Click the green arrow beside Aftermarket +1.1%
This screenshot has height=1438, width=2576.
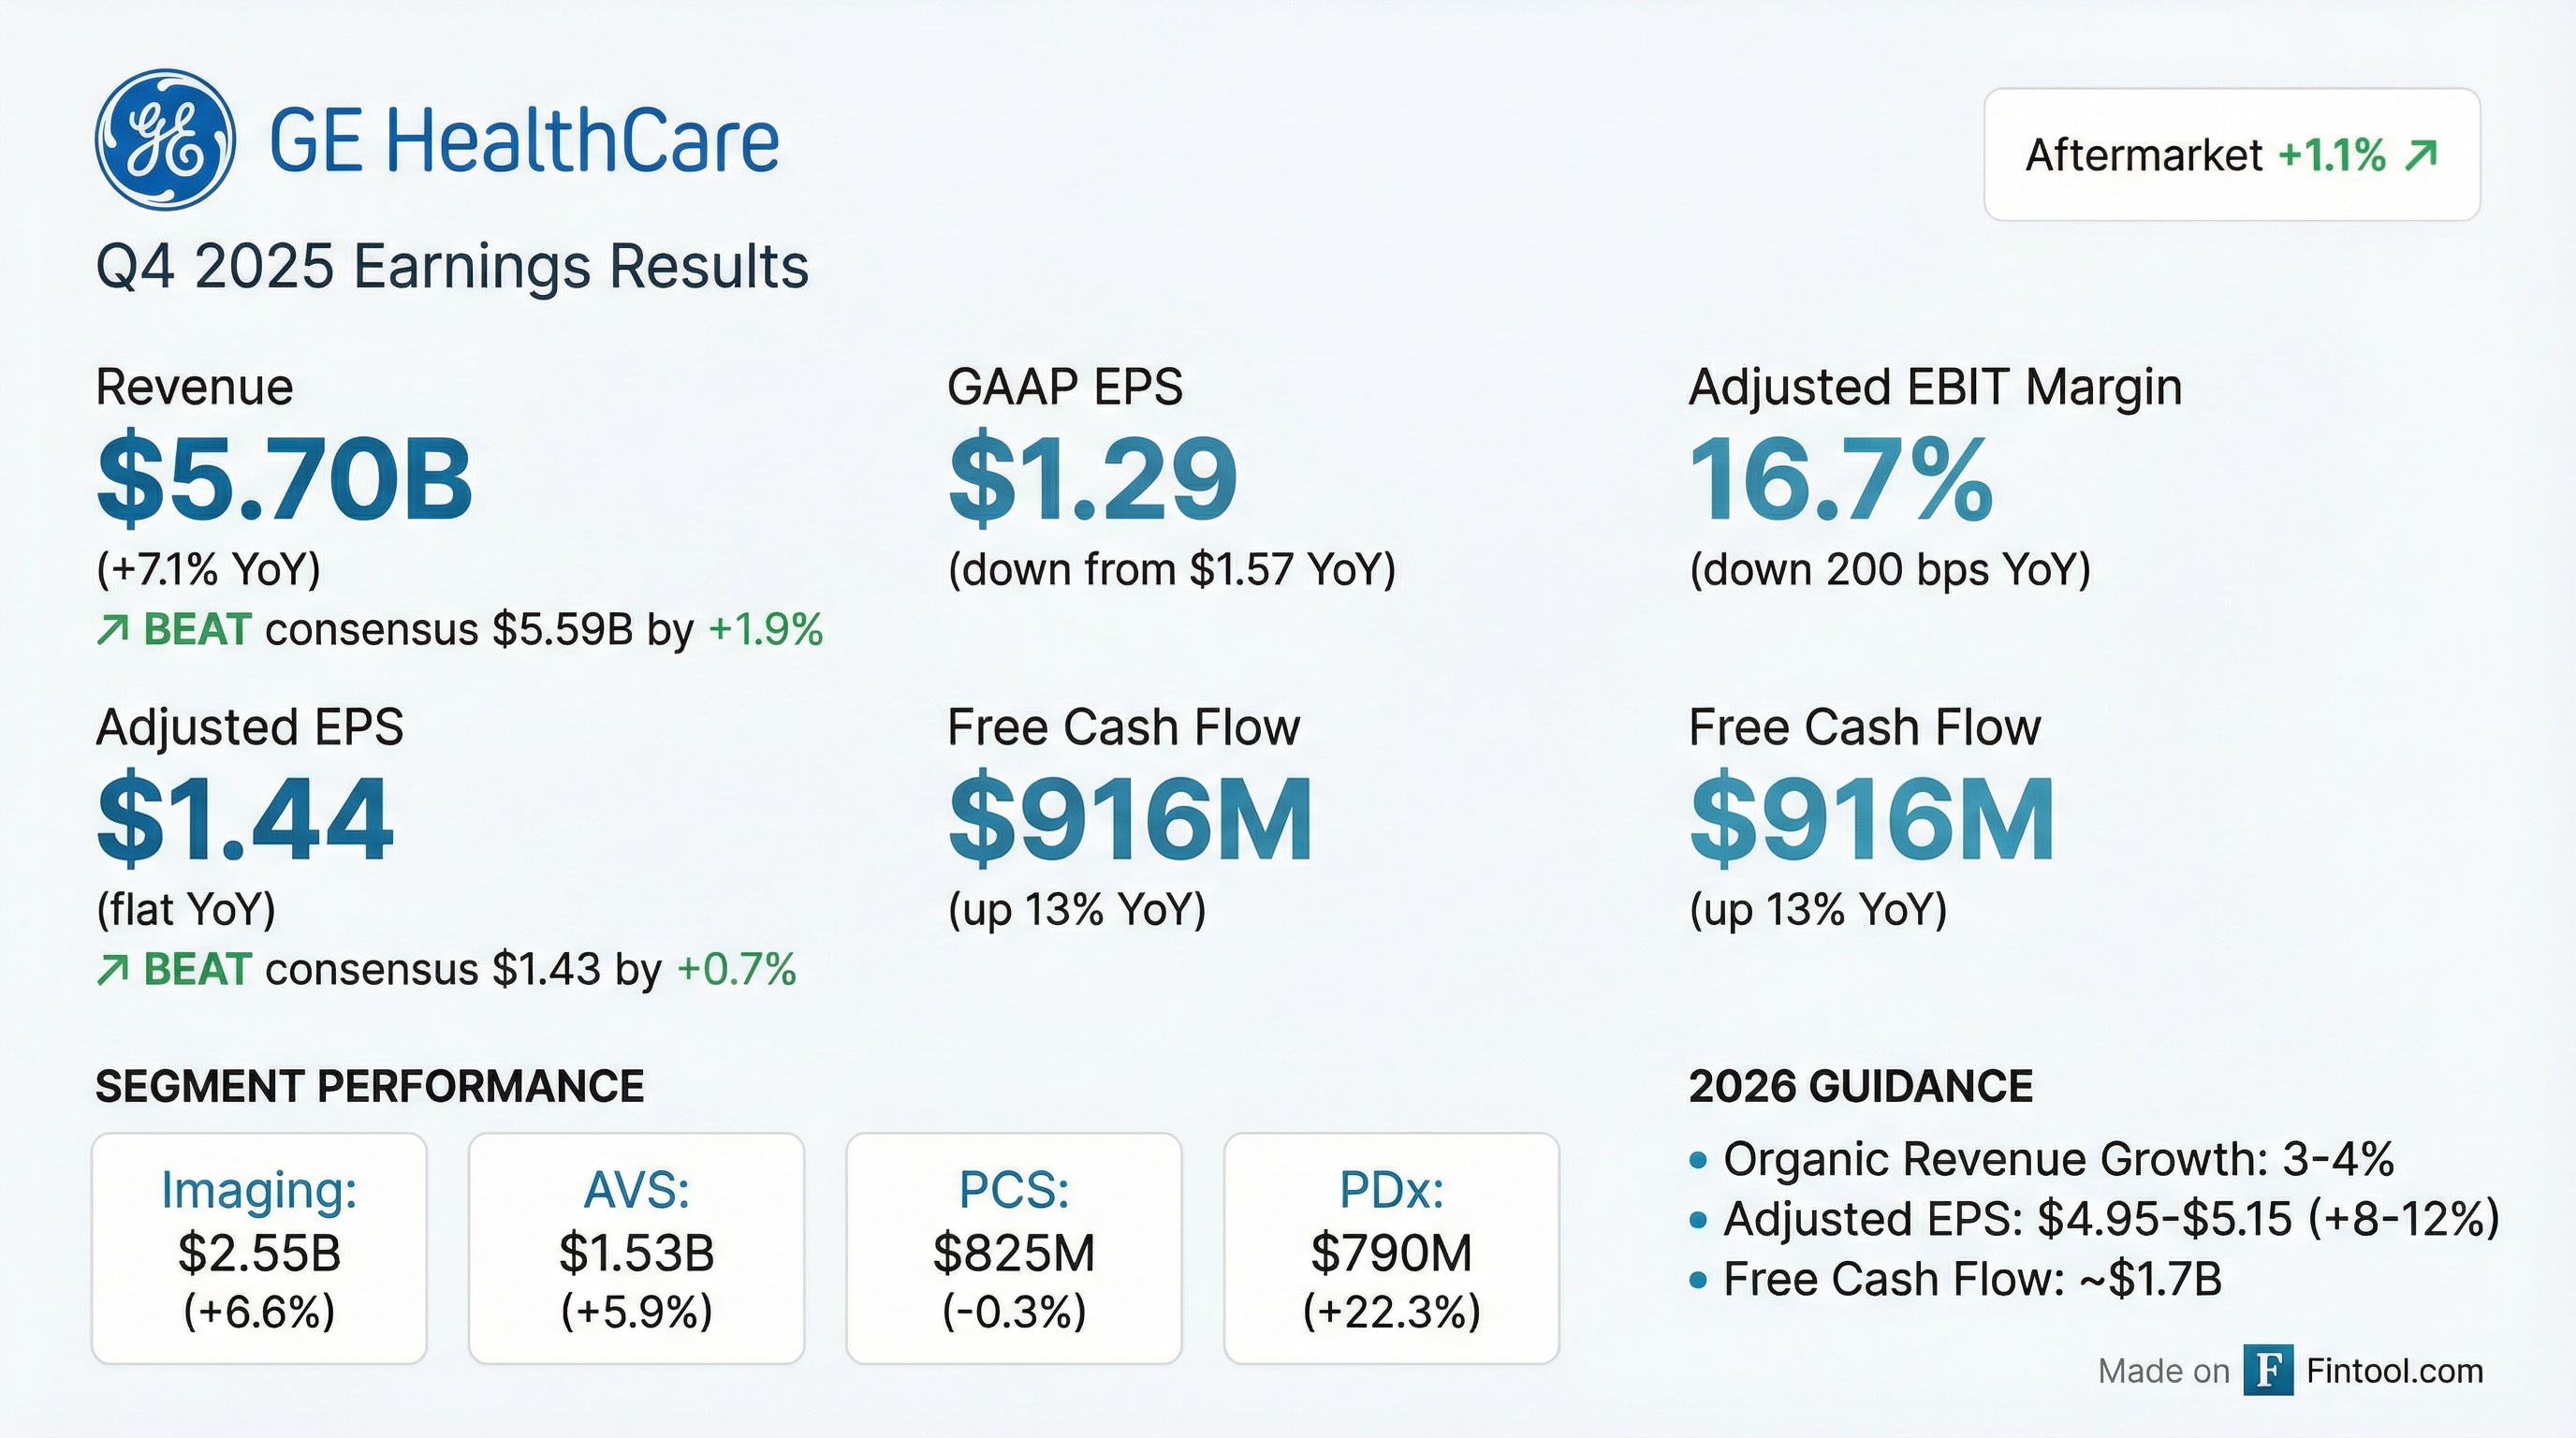coord(2421,155)
